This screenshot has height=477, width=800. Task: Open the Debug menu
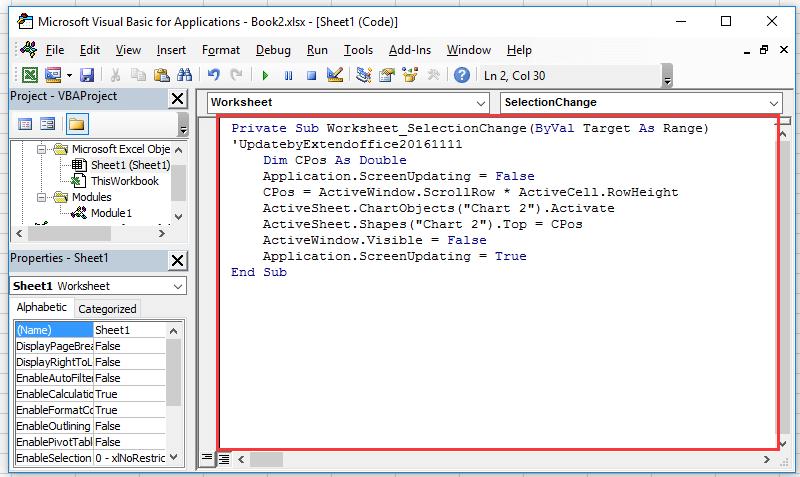click(x=273, y=50)
